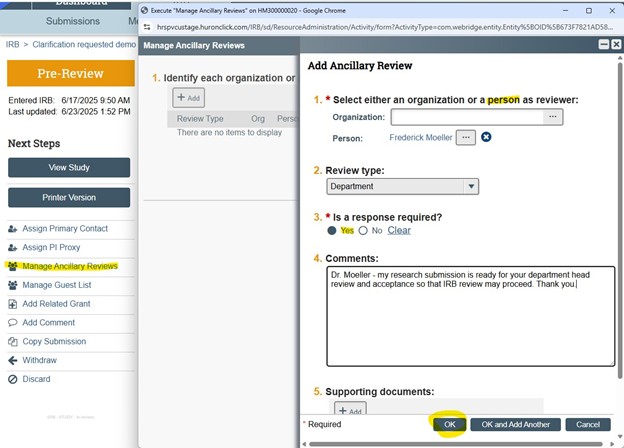Click the Assign PI Proxy person icon
The width and height of the screenshot is (624, 448).
coord(13,247)
